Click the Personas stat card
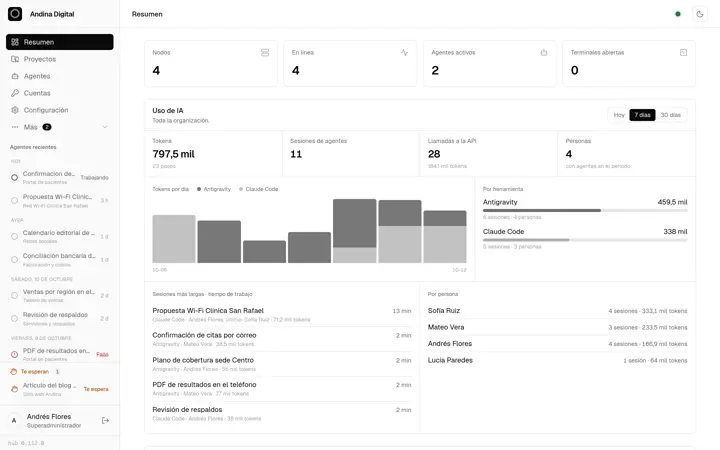Image resolution: width=720 pixels, height=450 pixels. point(626,153)
